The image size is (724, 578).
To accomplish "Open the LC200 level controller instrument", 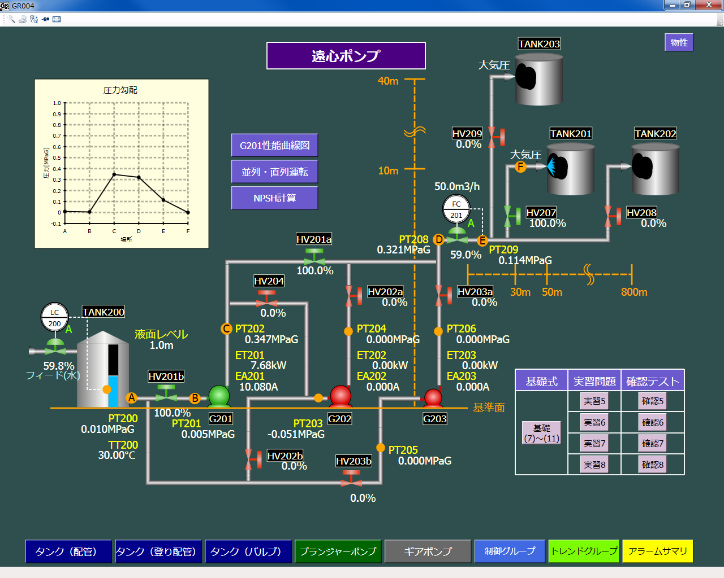I will (54, 318).
